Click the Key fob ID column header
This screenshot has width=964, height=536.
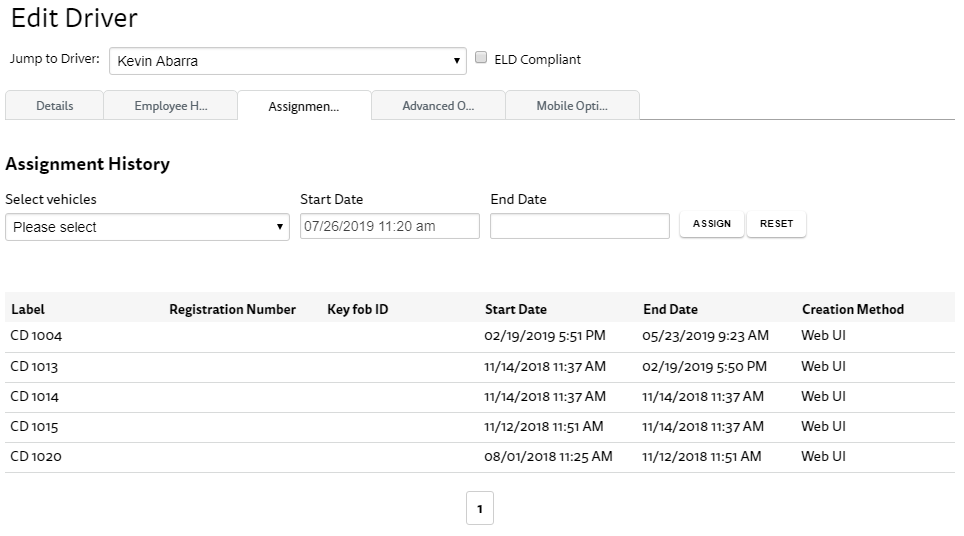pos(358,309)
